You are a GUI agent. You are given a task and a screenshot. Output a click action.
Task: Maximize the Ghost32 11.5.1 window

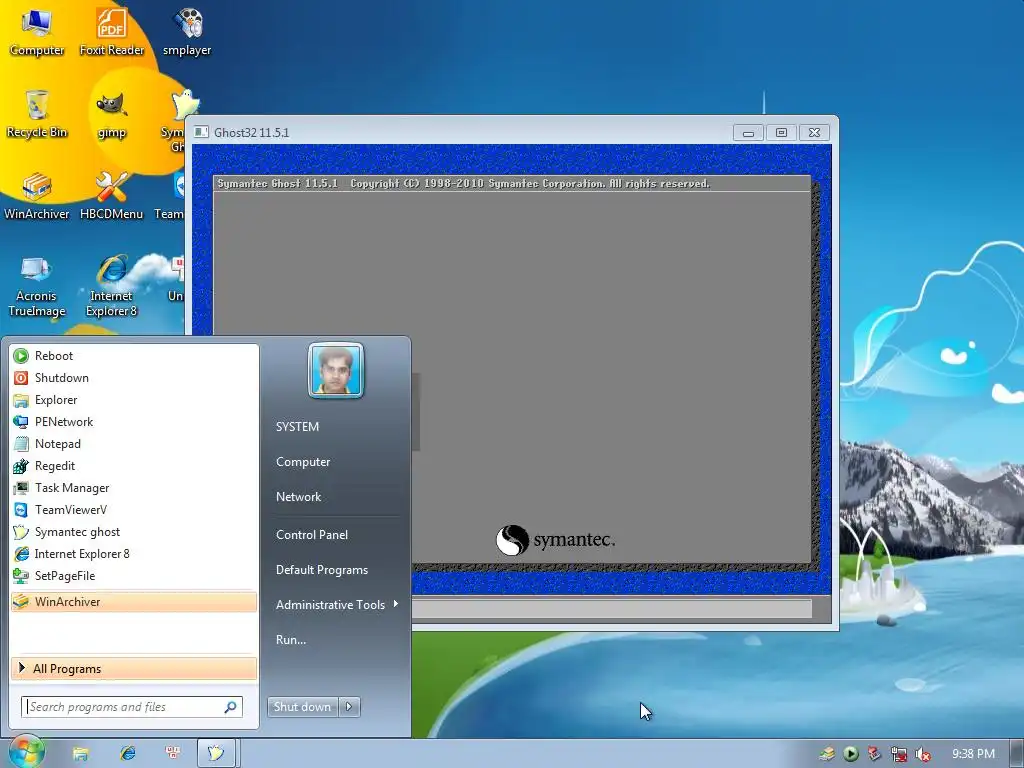(x=781, y=133)
